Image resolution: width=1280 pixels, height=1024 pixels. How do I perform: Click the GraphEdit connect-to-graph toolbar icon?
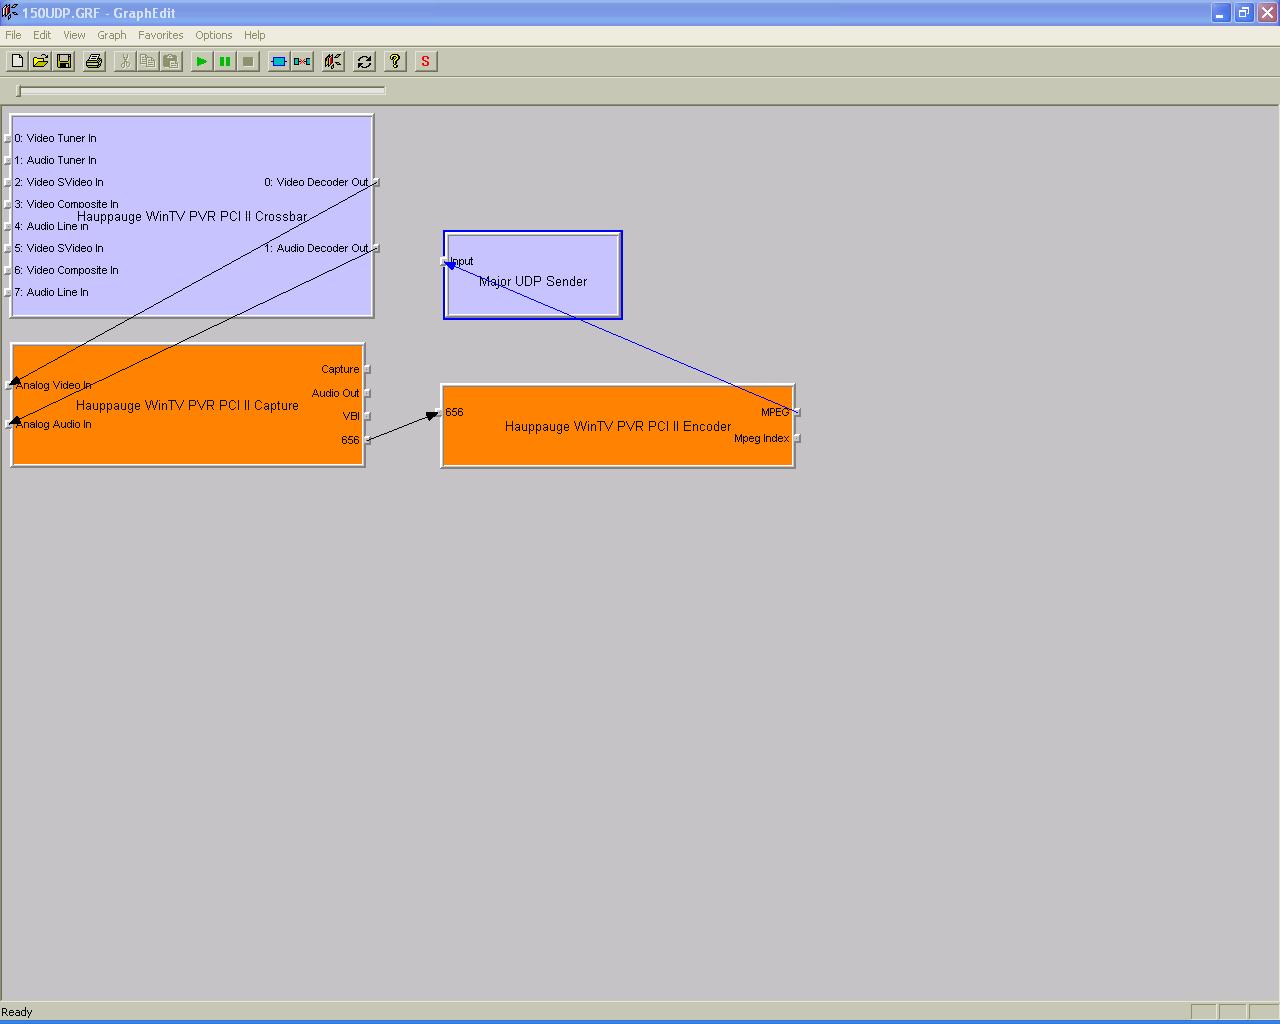tap(332, 61)
